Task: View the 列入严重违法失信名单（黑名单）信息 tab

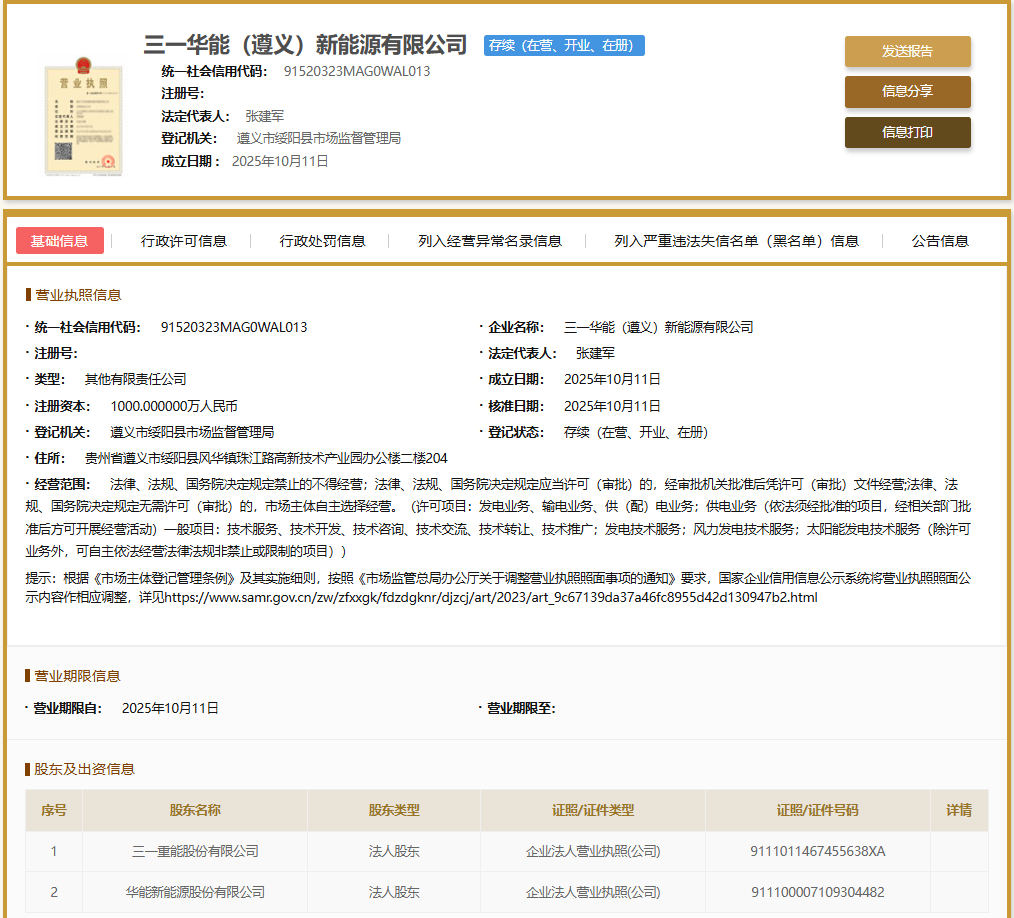Action: coord(736,241)
